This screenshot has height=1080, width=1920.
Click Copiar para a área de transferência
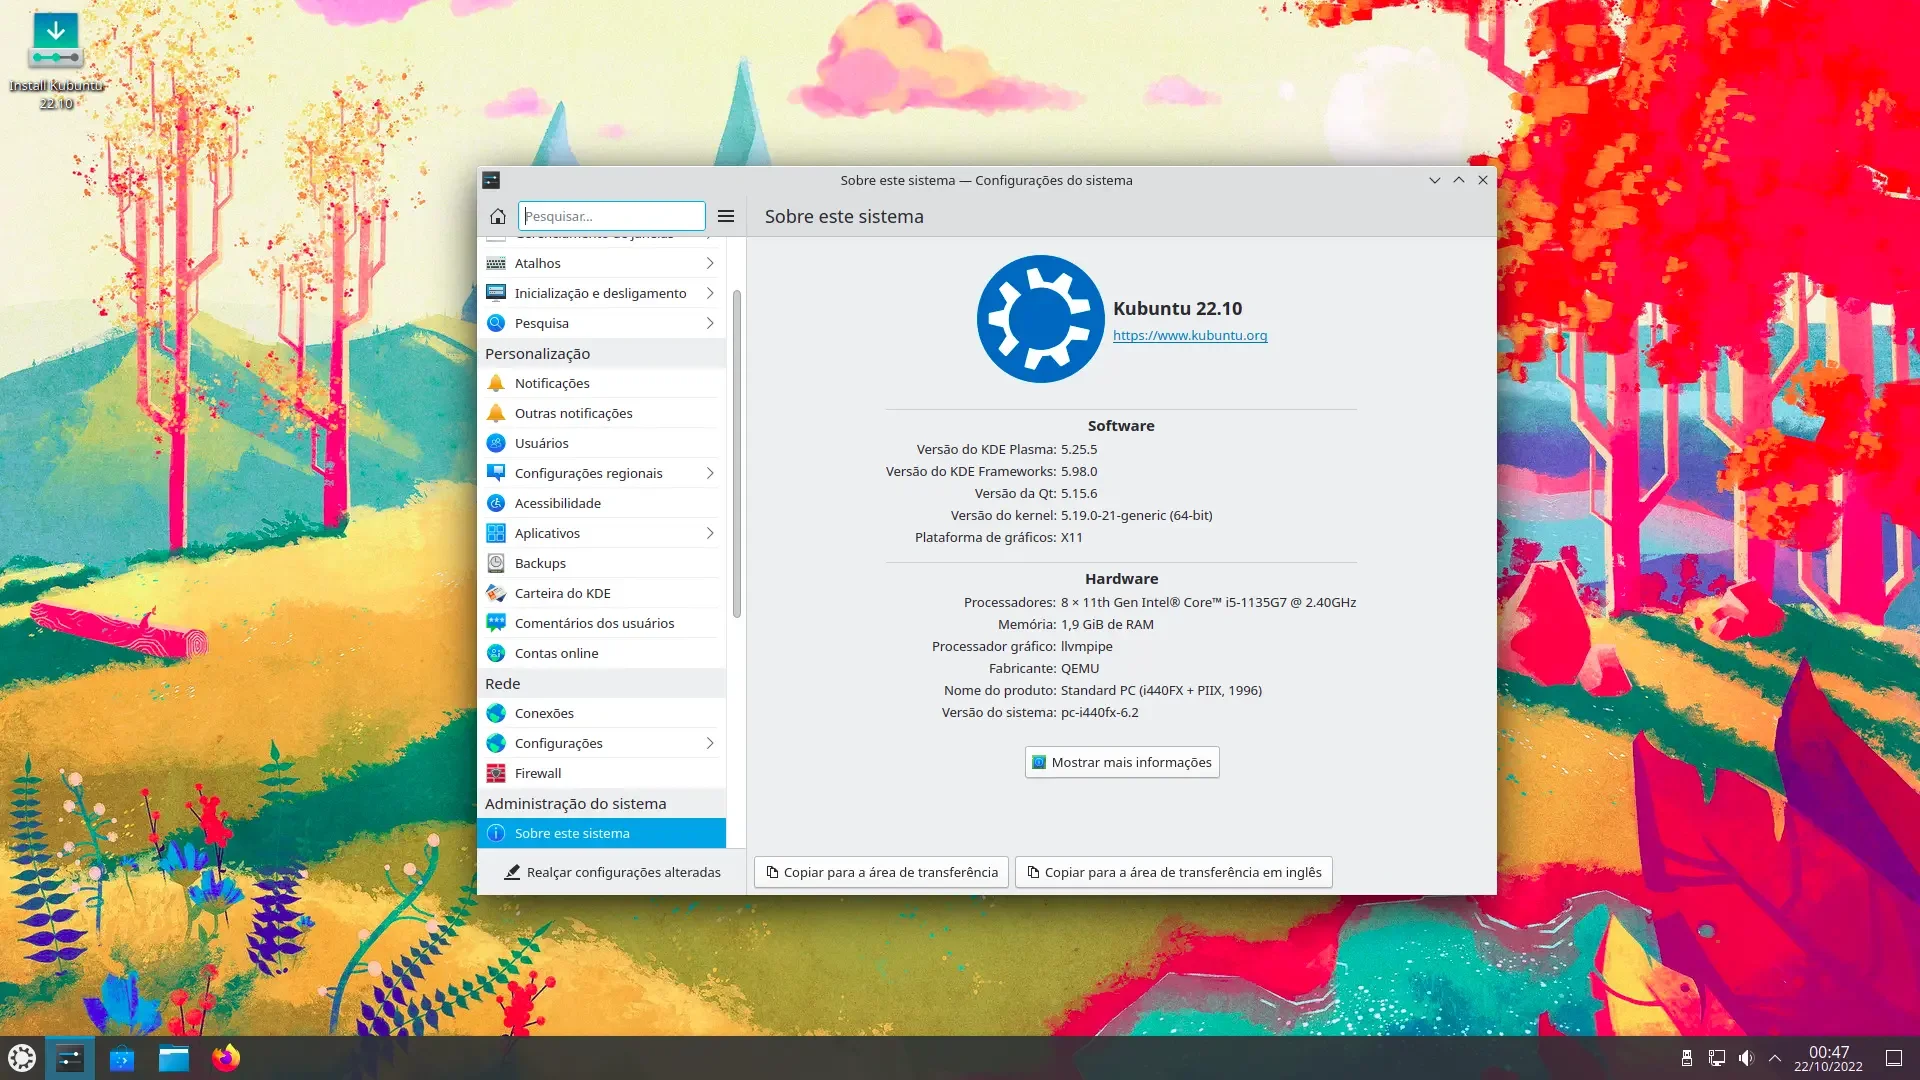coord(882,872)
